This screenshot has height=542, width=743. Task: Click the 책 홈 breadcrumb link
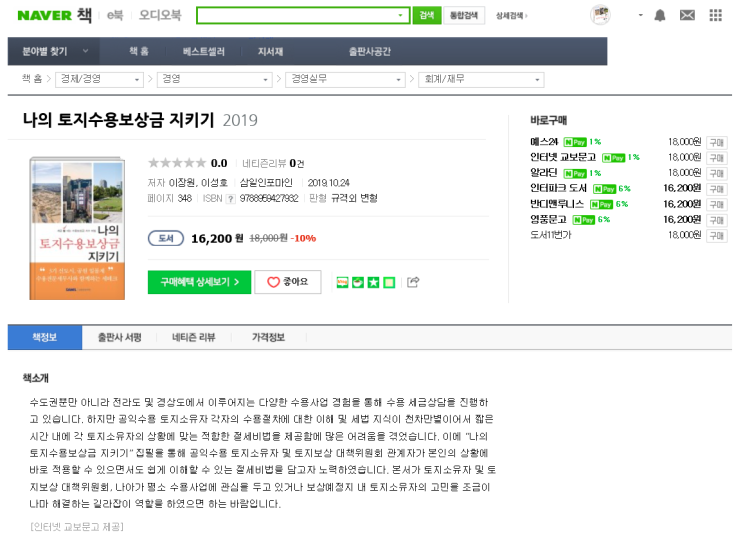point(32,79)
